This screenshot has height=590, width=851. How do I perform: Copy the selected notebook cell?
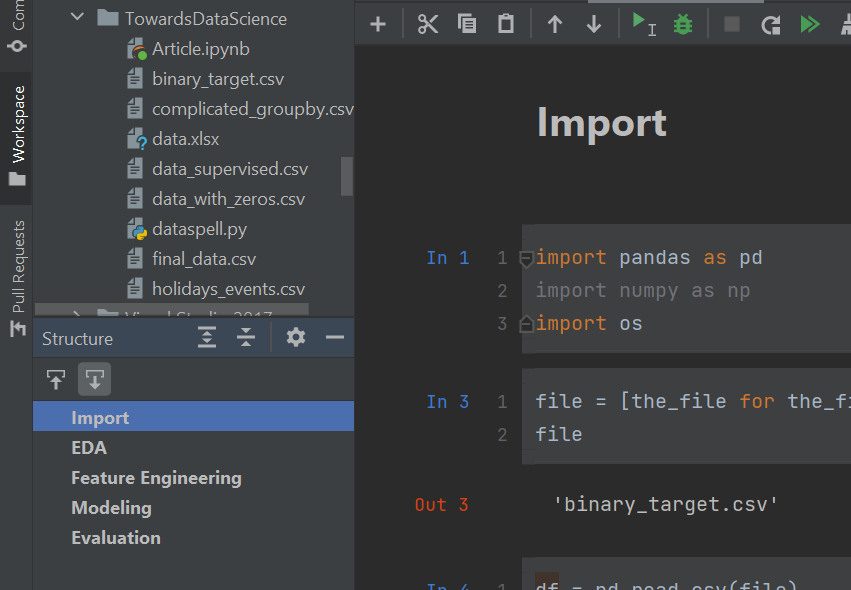tap(467, 25)
